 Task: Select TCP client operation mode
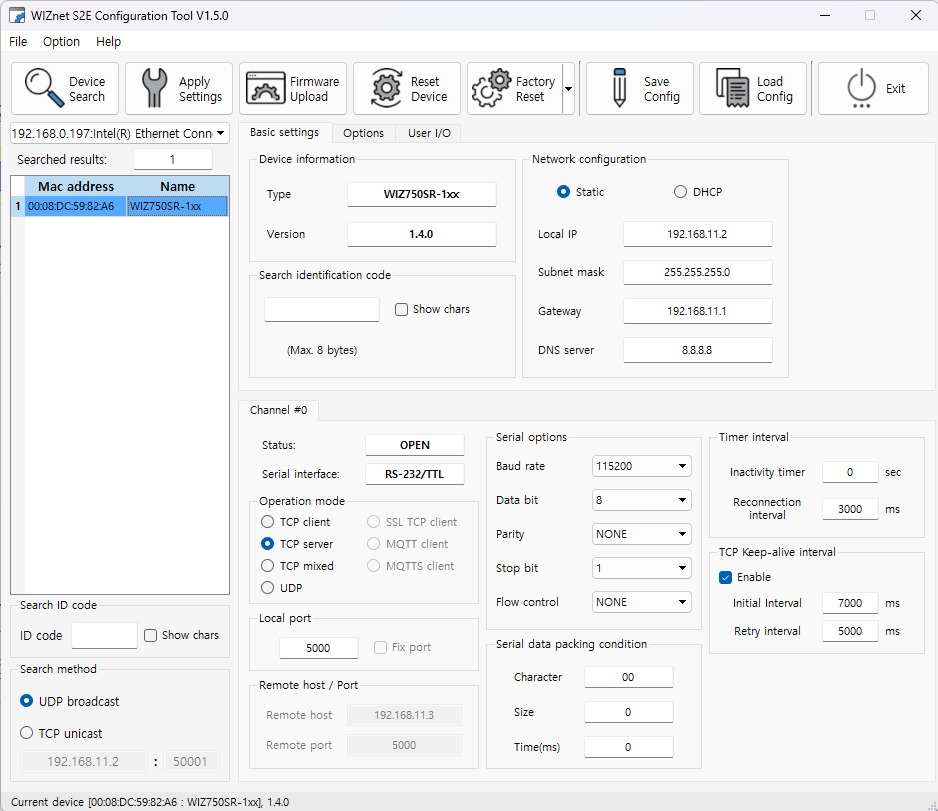pyautogui.click(x=267, y=522)
